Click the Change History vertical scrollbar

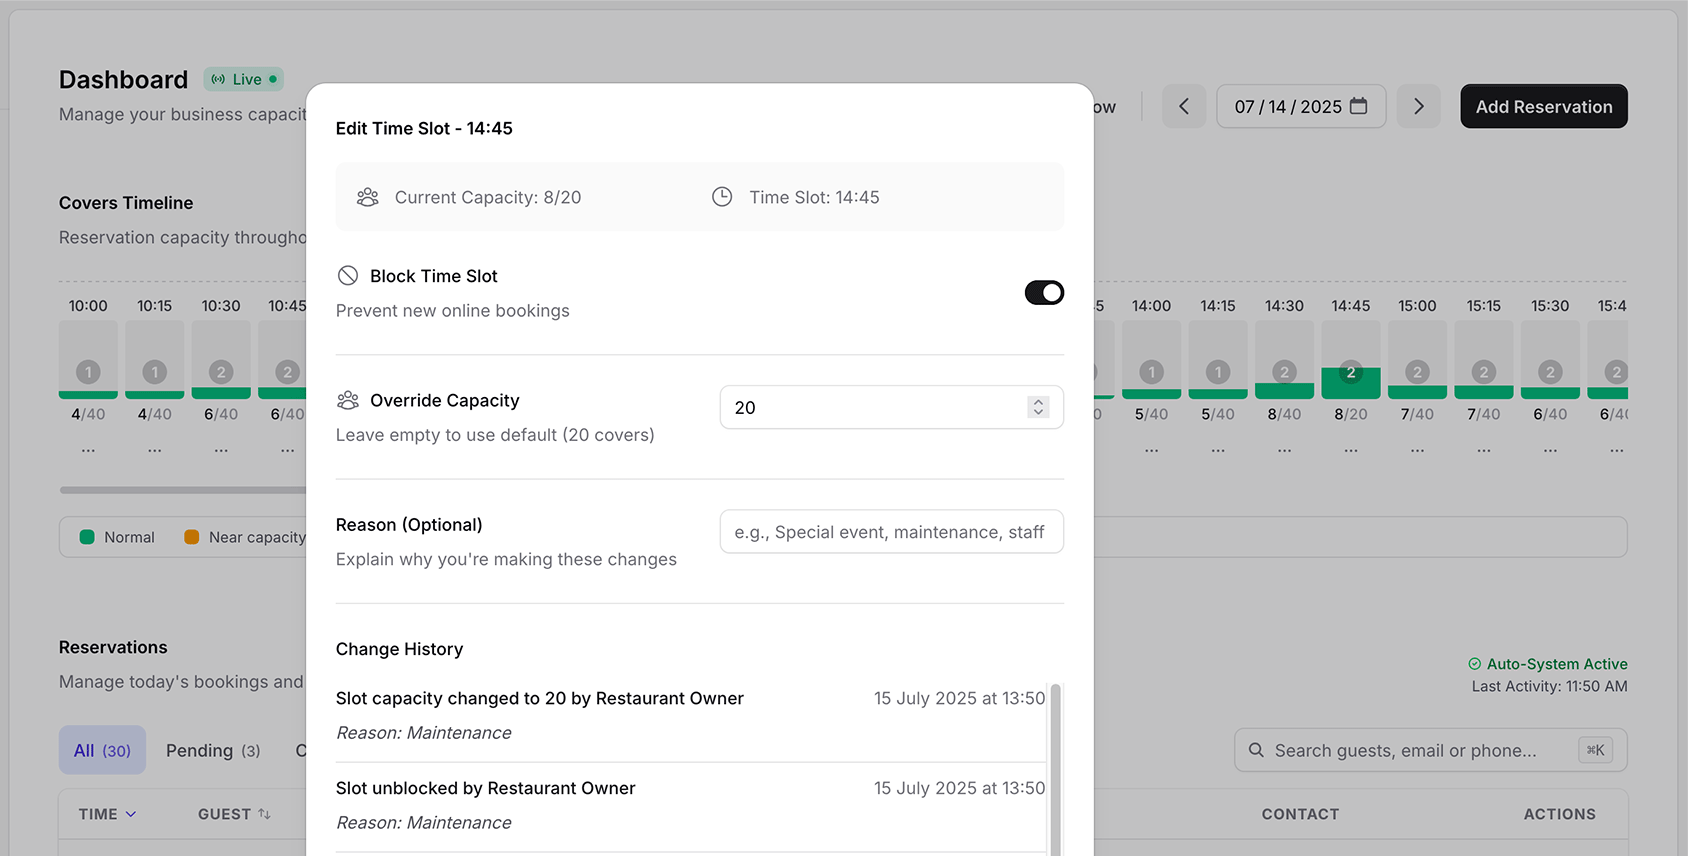coord(1055,768)
